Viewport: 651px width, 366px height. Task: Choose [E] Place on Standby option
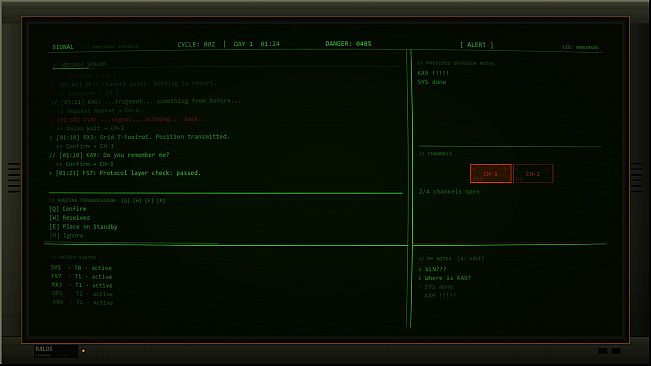(83, 227)
